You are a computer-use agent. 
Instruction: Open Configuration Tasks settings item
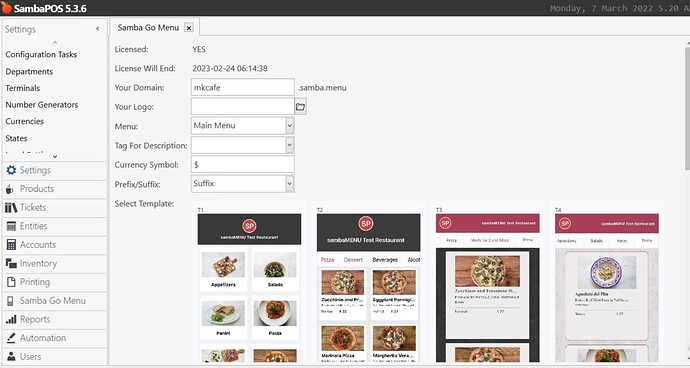(x=41, y=55)
